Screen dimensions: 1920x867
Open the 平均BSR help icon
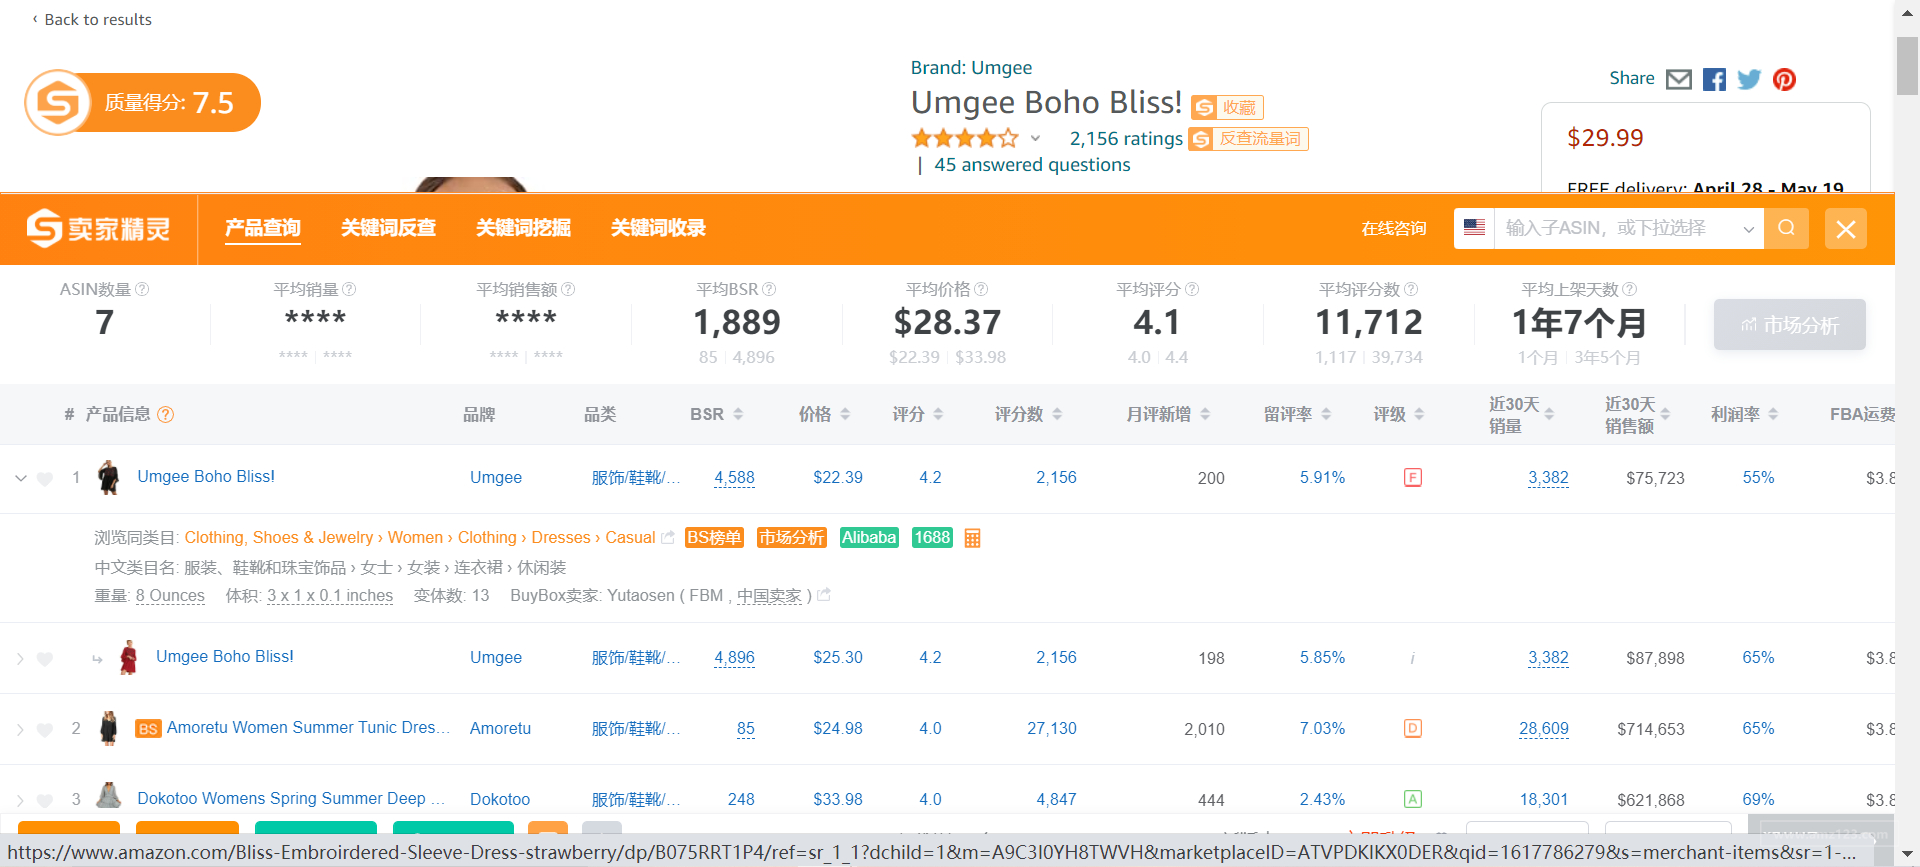point(769,289)
